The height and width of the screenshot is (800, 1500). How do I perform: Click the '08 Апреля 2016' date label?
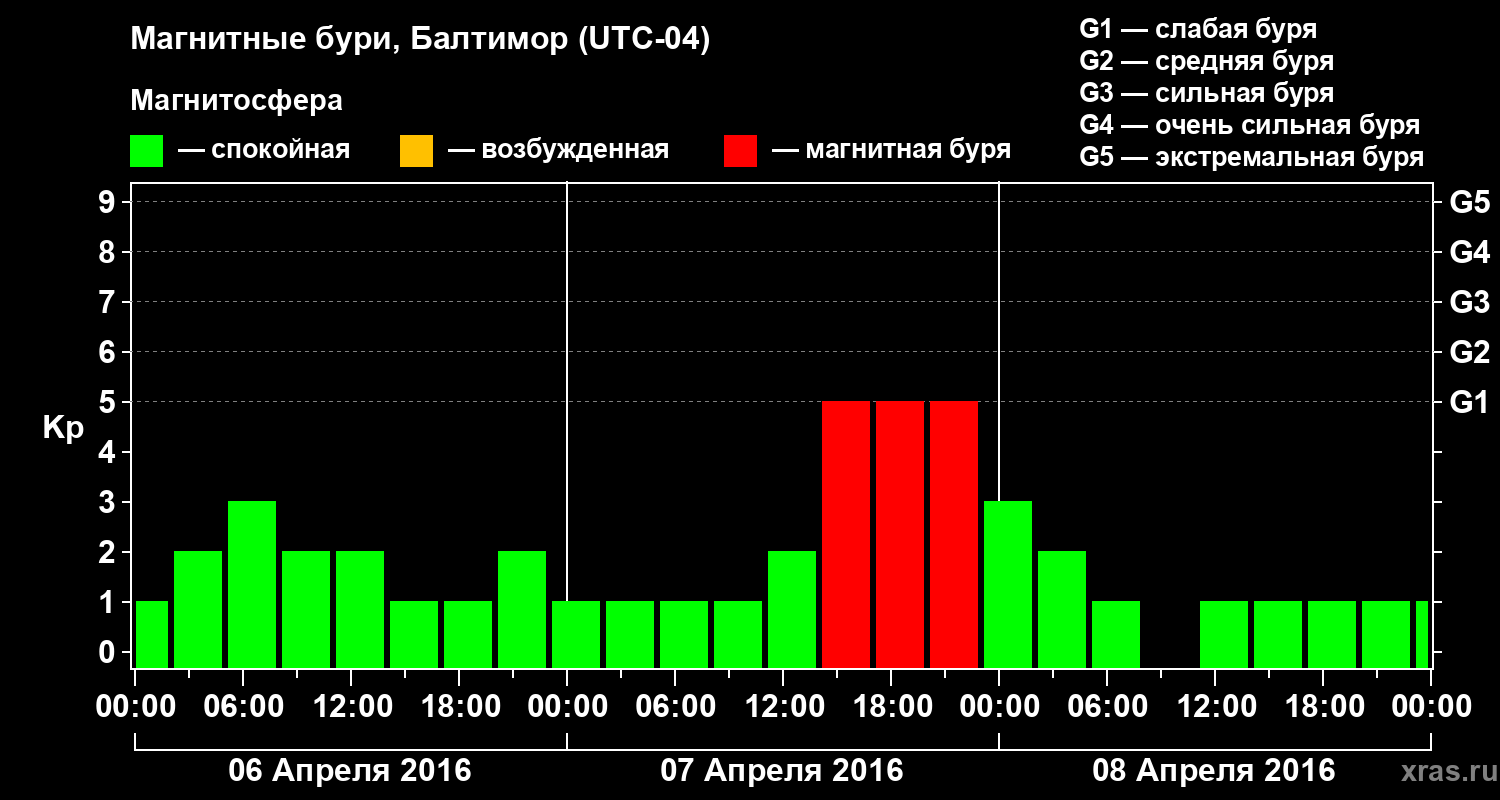click(x=1214, y=770)
